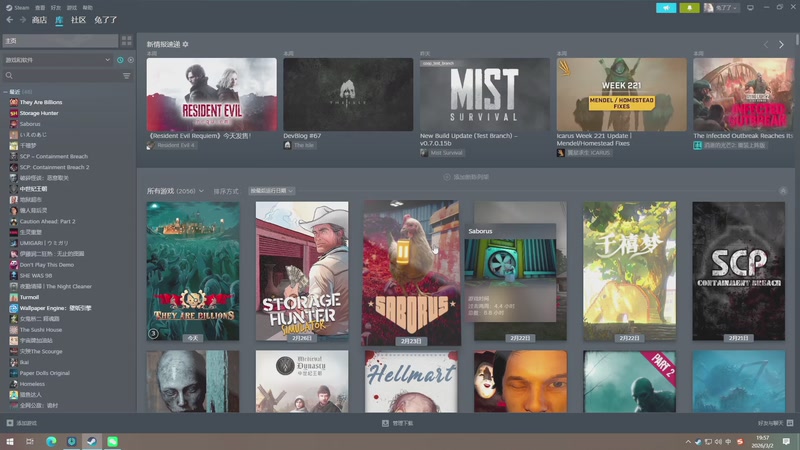Open the SCP Containment Breach cover
This screenshot has width=800, height=450.
(x=739, y=271)
